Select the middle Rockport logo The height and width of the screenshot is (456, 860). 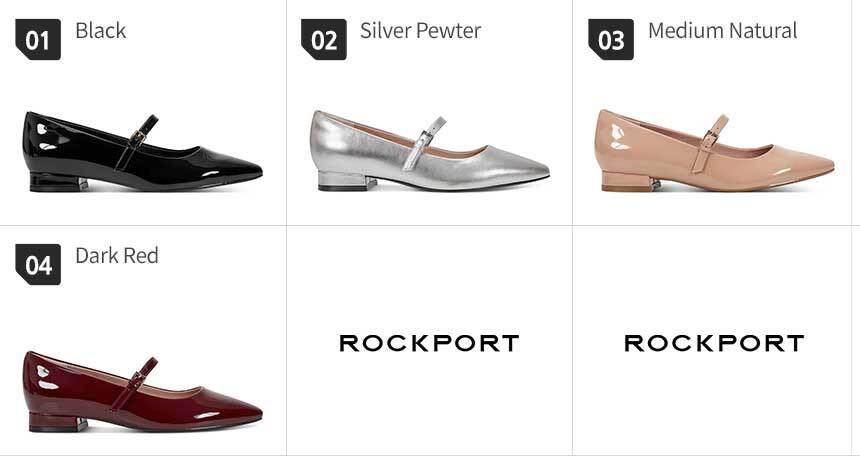(x=429, y=344)
